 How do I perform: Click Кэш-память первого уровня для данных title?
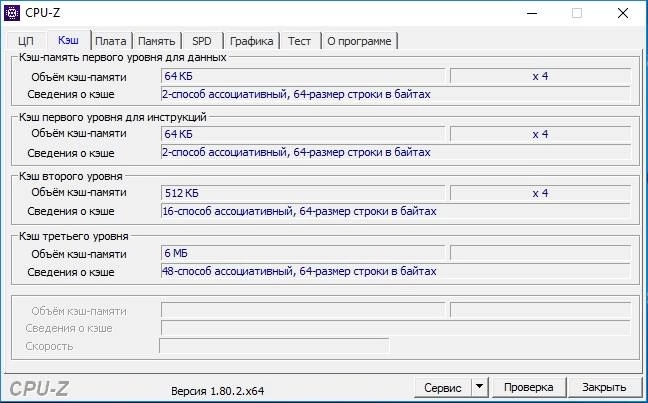click(123, 57)
